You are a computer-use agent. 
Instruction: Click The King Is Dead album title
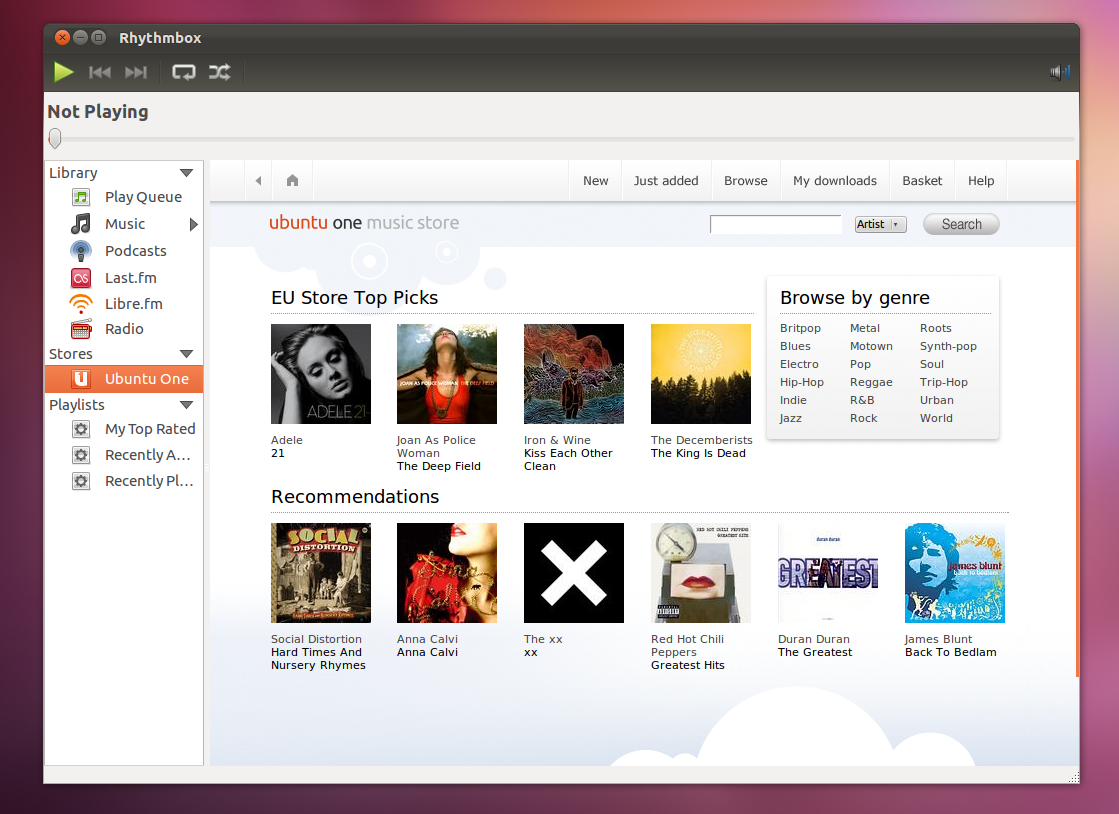point(698,453)
